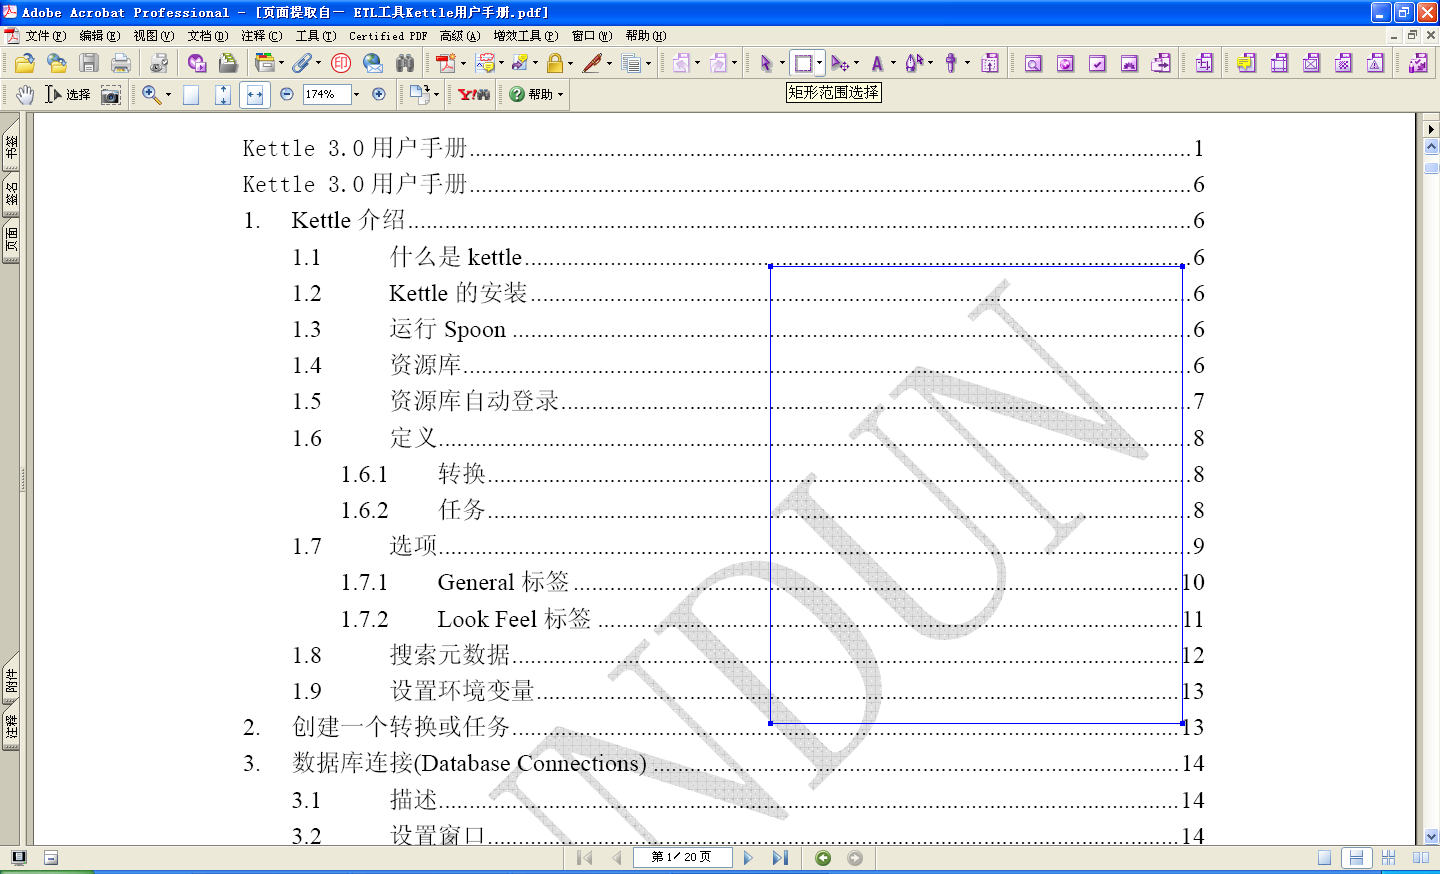The height and width of the screenshot is (874, 1440).
Task: Open the 视图(V) menu
Action: pos(153,36)
